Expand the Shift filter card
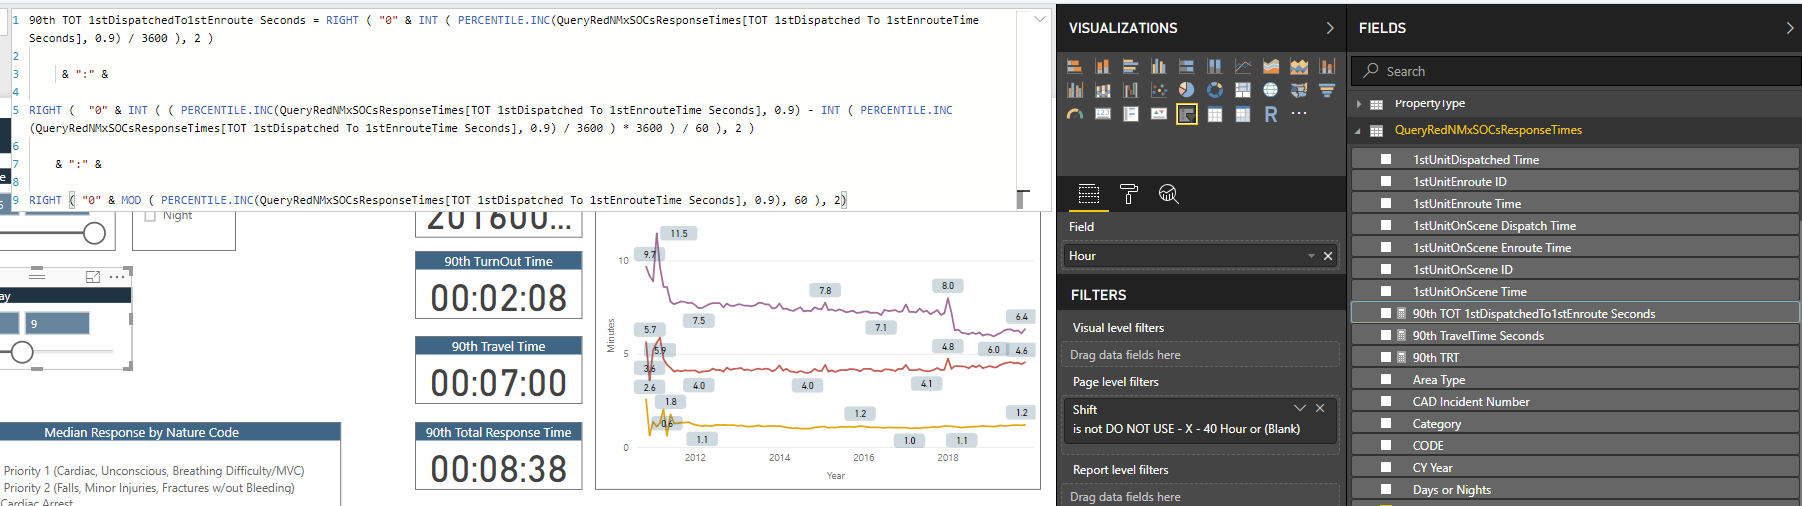The image size is (1802, 506). pyautogui.click(x=1300, y=408)
